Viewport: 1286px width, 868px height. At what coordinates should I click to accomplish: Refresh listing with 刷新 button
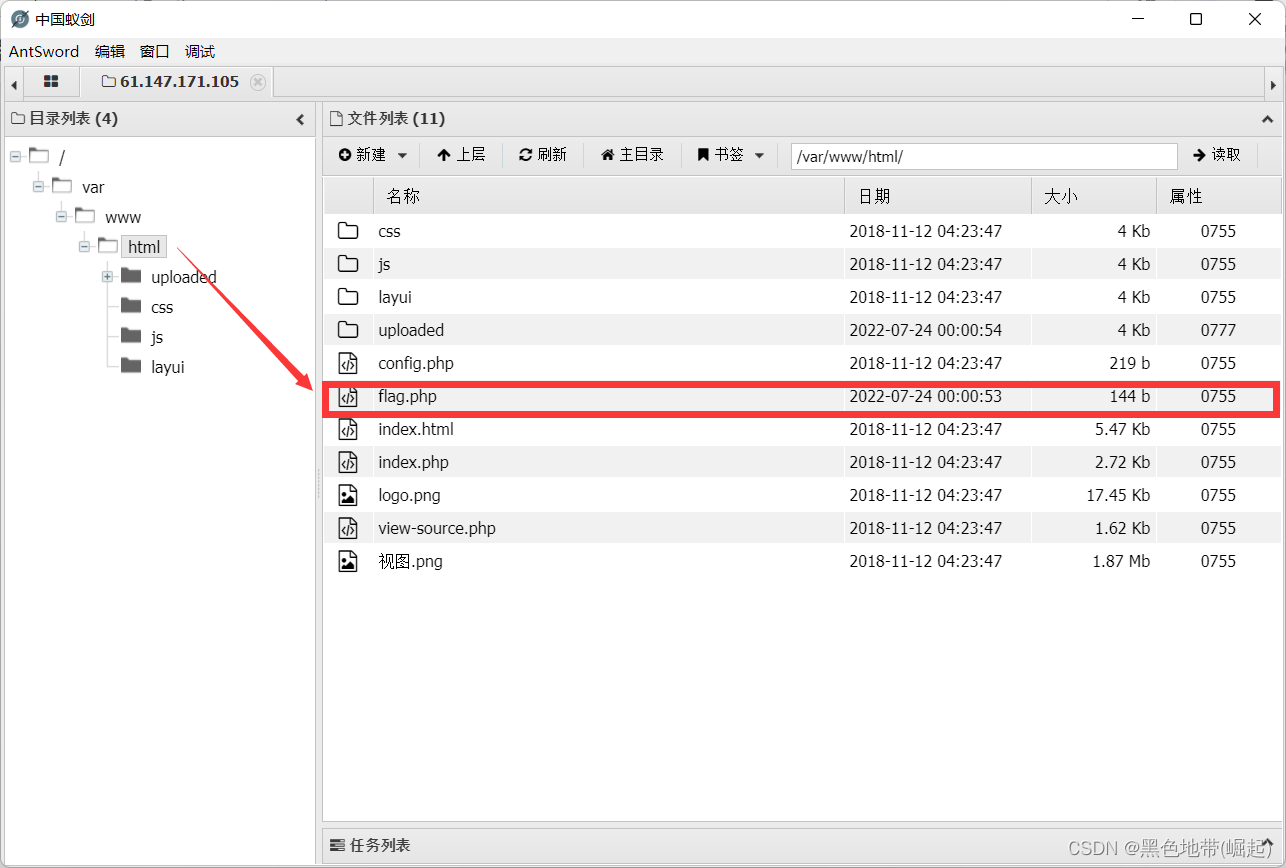coord(543,155)
